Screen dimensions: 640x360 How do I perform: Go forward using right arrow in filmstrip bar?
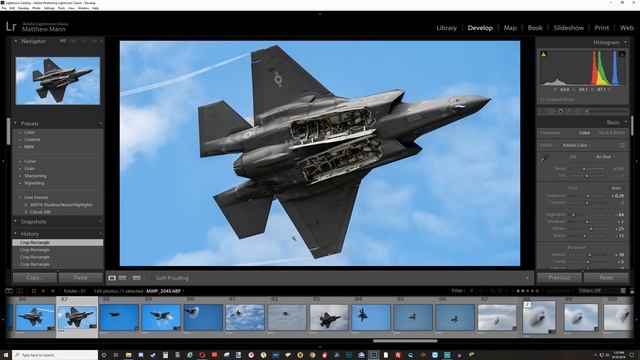pyautogui.click(x=52, y=291)
